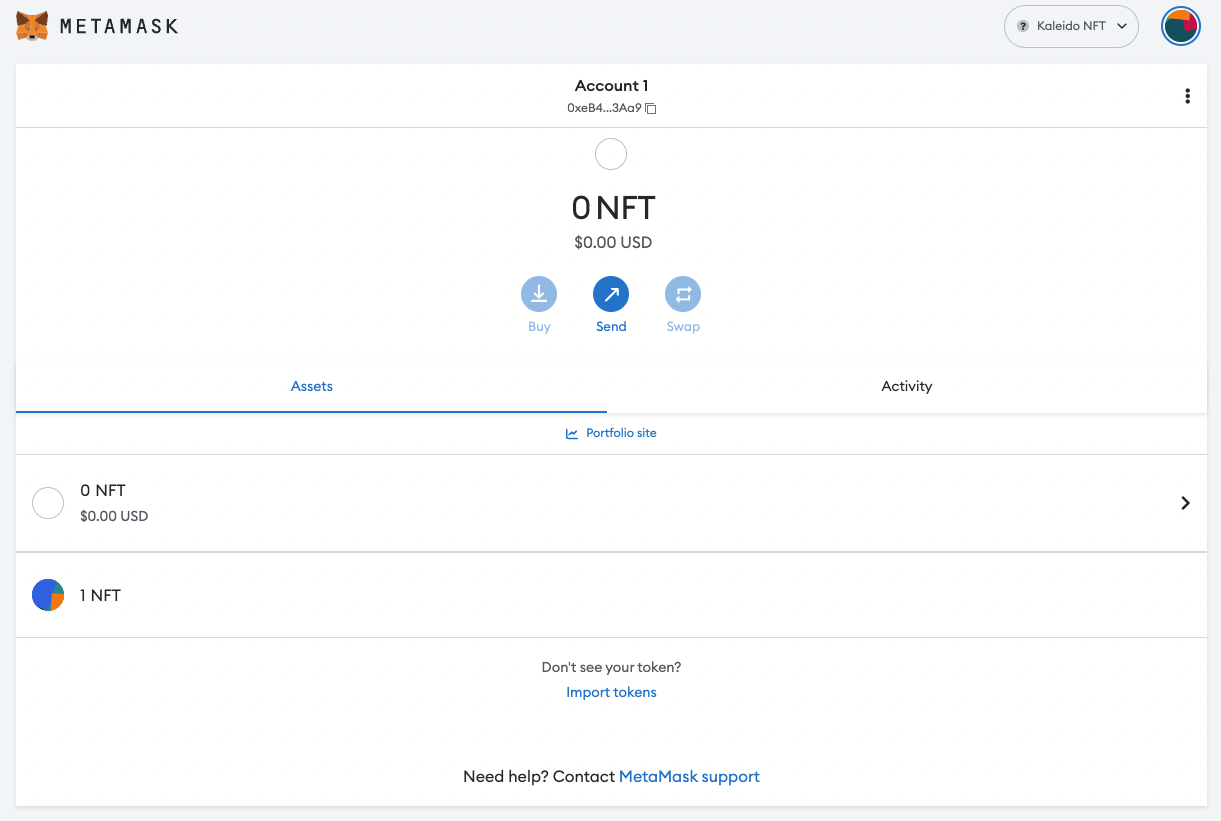Click the 1 NFT token pie icon
The height and width of the screenshot is (821, 1221).
[x=47, y=594]
